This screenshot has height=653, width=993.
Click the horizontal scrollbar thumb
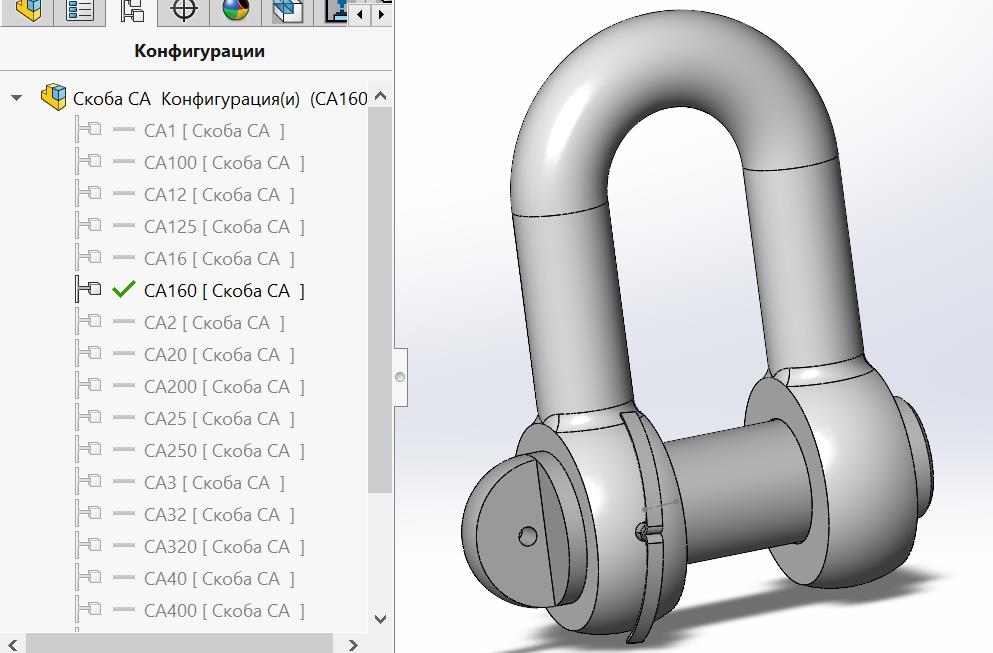click(x=179, y=643)
